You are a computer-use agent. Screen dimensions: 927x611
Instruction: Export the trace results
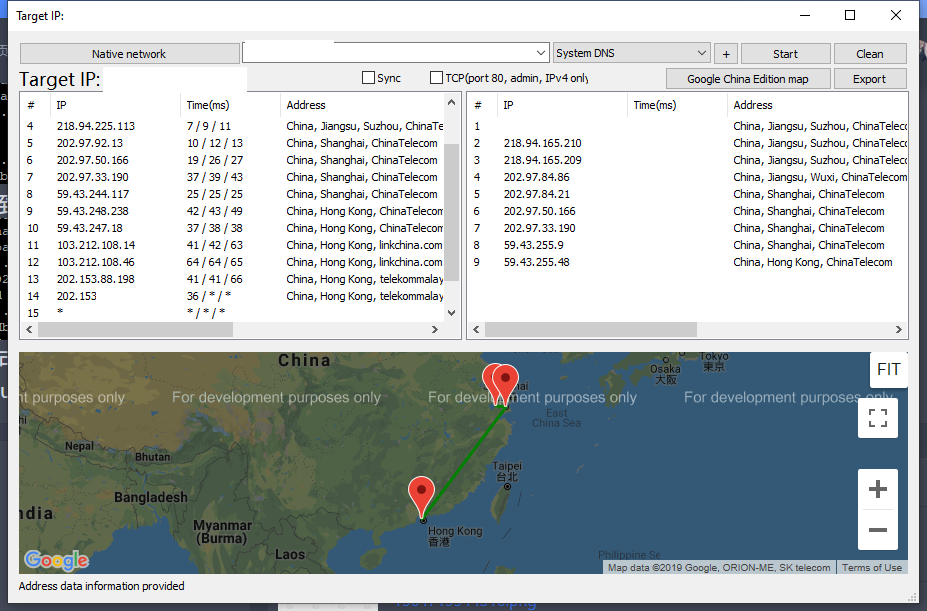tap(870, 79)
